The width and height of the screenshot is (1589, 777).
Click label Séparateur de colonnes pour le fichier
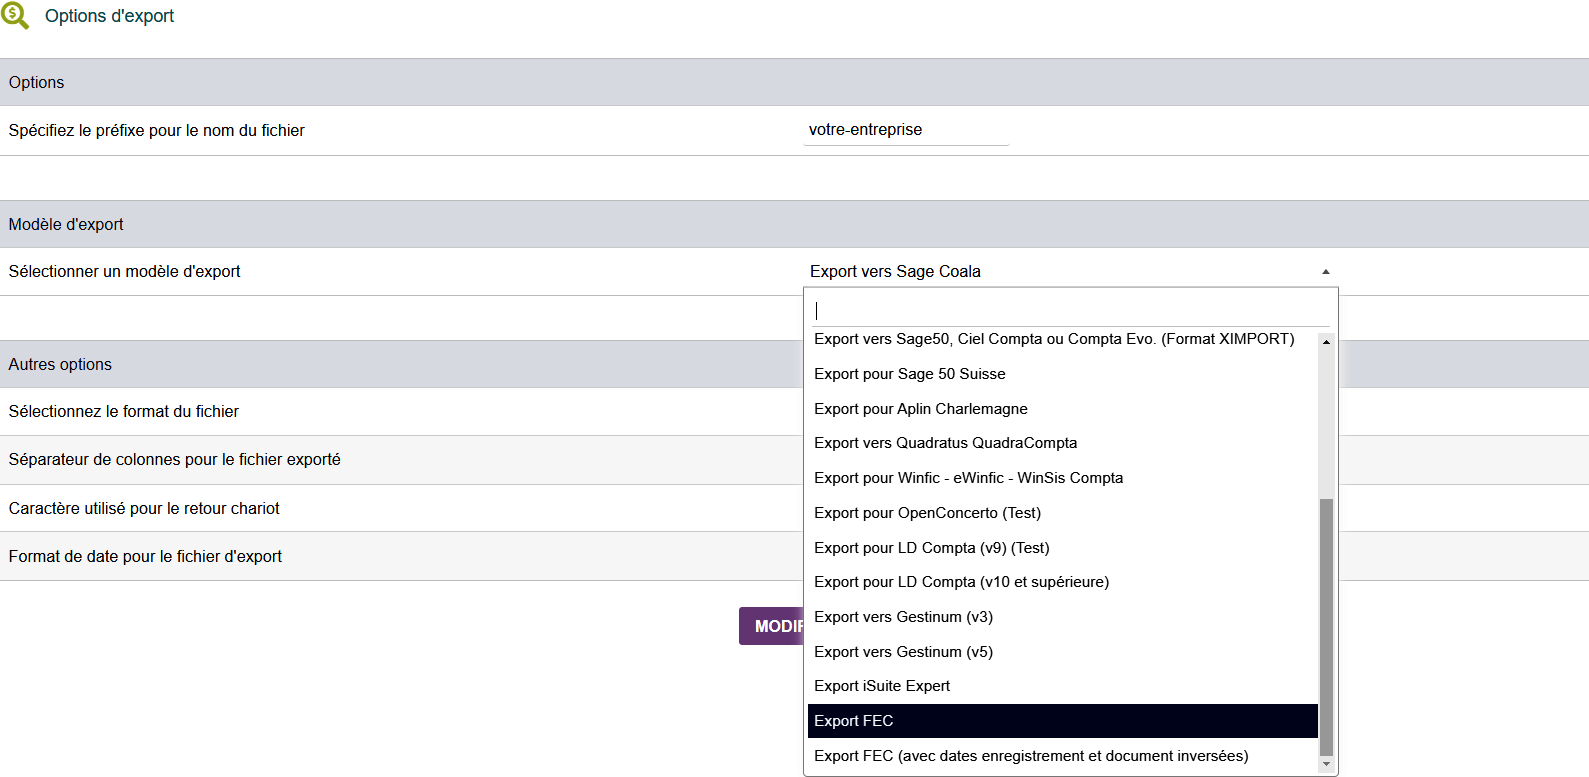[175, 460]
